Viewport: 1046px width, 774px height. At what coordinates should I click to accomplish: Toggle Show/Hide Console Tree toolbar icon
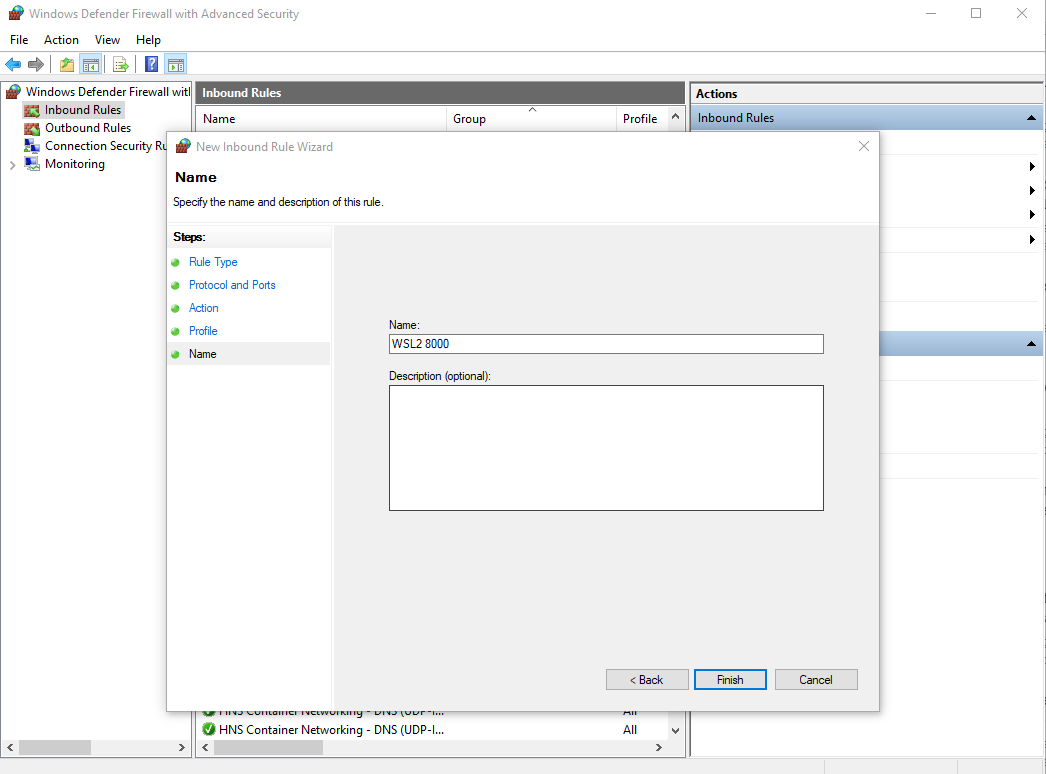click(90, 65)
